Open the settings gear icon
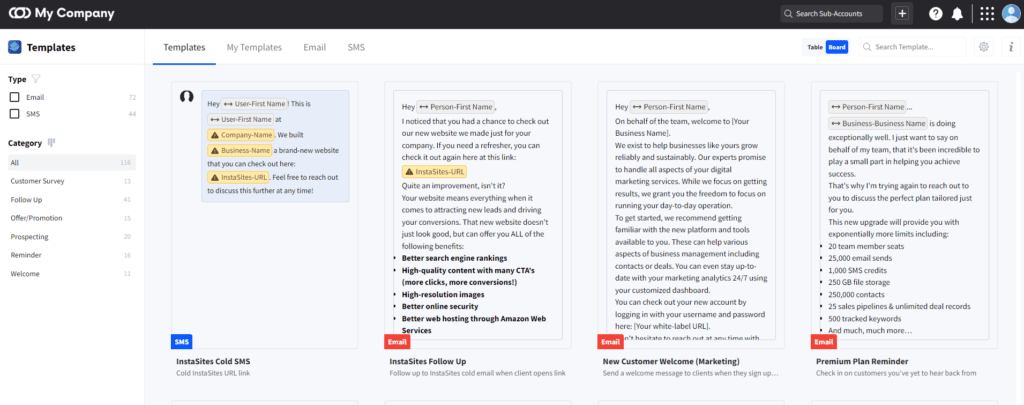Image resolution: width=1024 pixels, height=405 pixels. [x=984, y=47]
